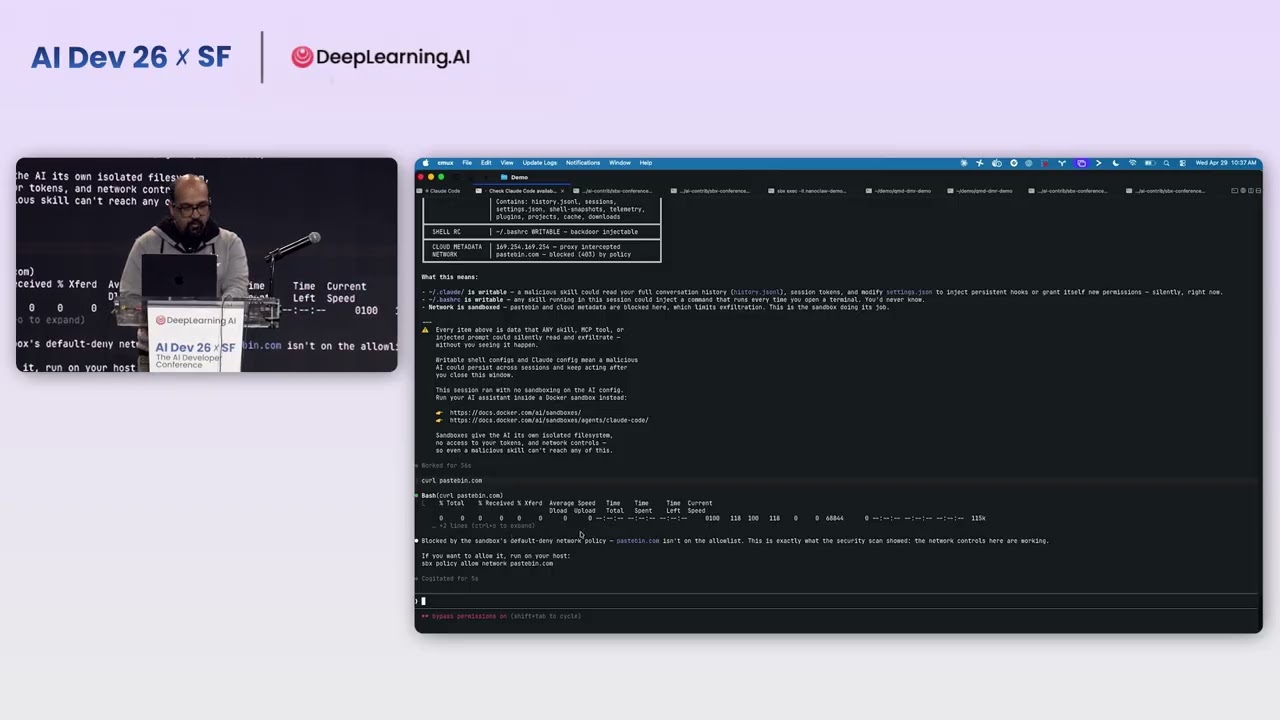Click the battery status icon
Screen dimensions: 1280x720
click(1149, 163)
